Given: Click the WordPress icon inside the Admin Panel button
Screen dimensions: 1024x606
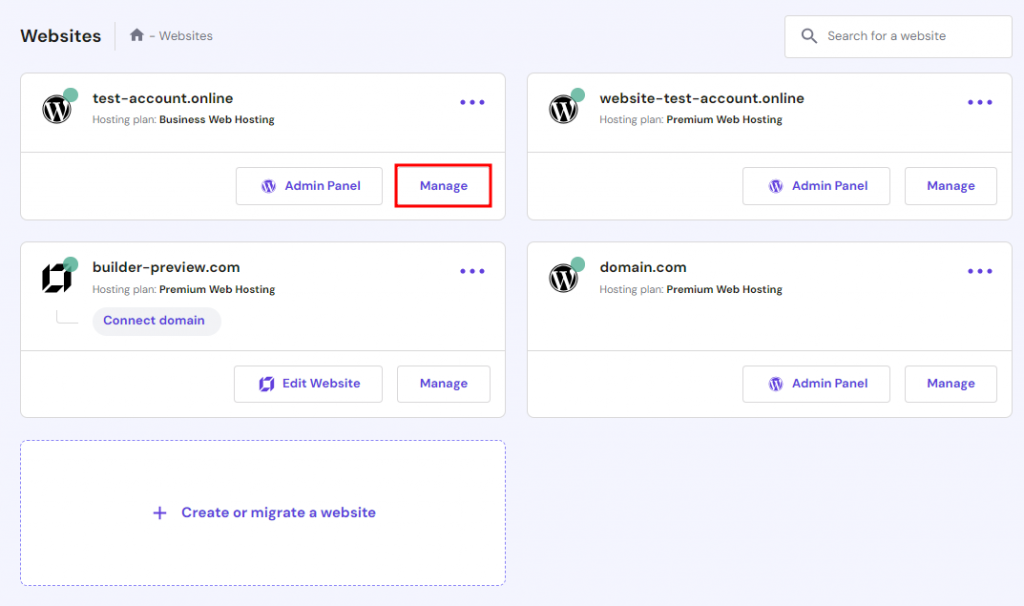Looking at the screenshot, I should click(267, 186).
